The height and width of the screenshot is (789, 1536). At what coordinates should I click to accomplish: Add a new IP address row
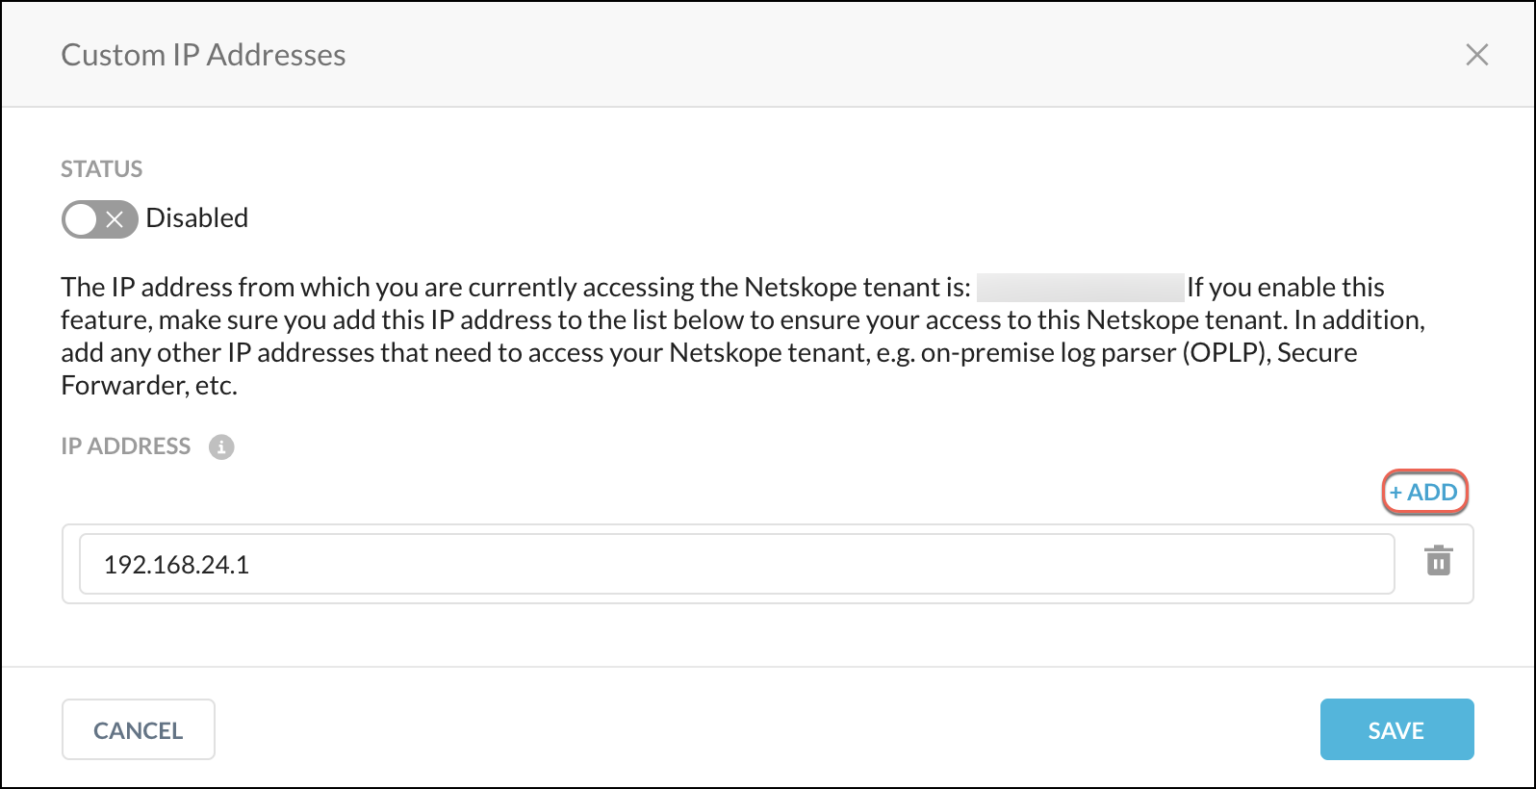1424,492
